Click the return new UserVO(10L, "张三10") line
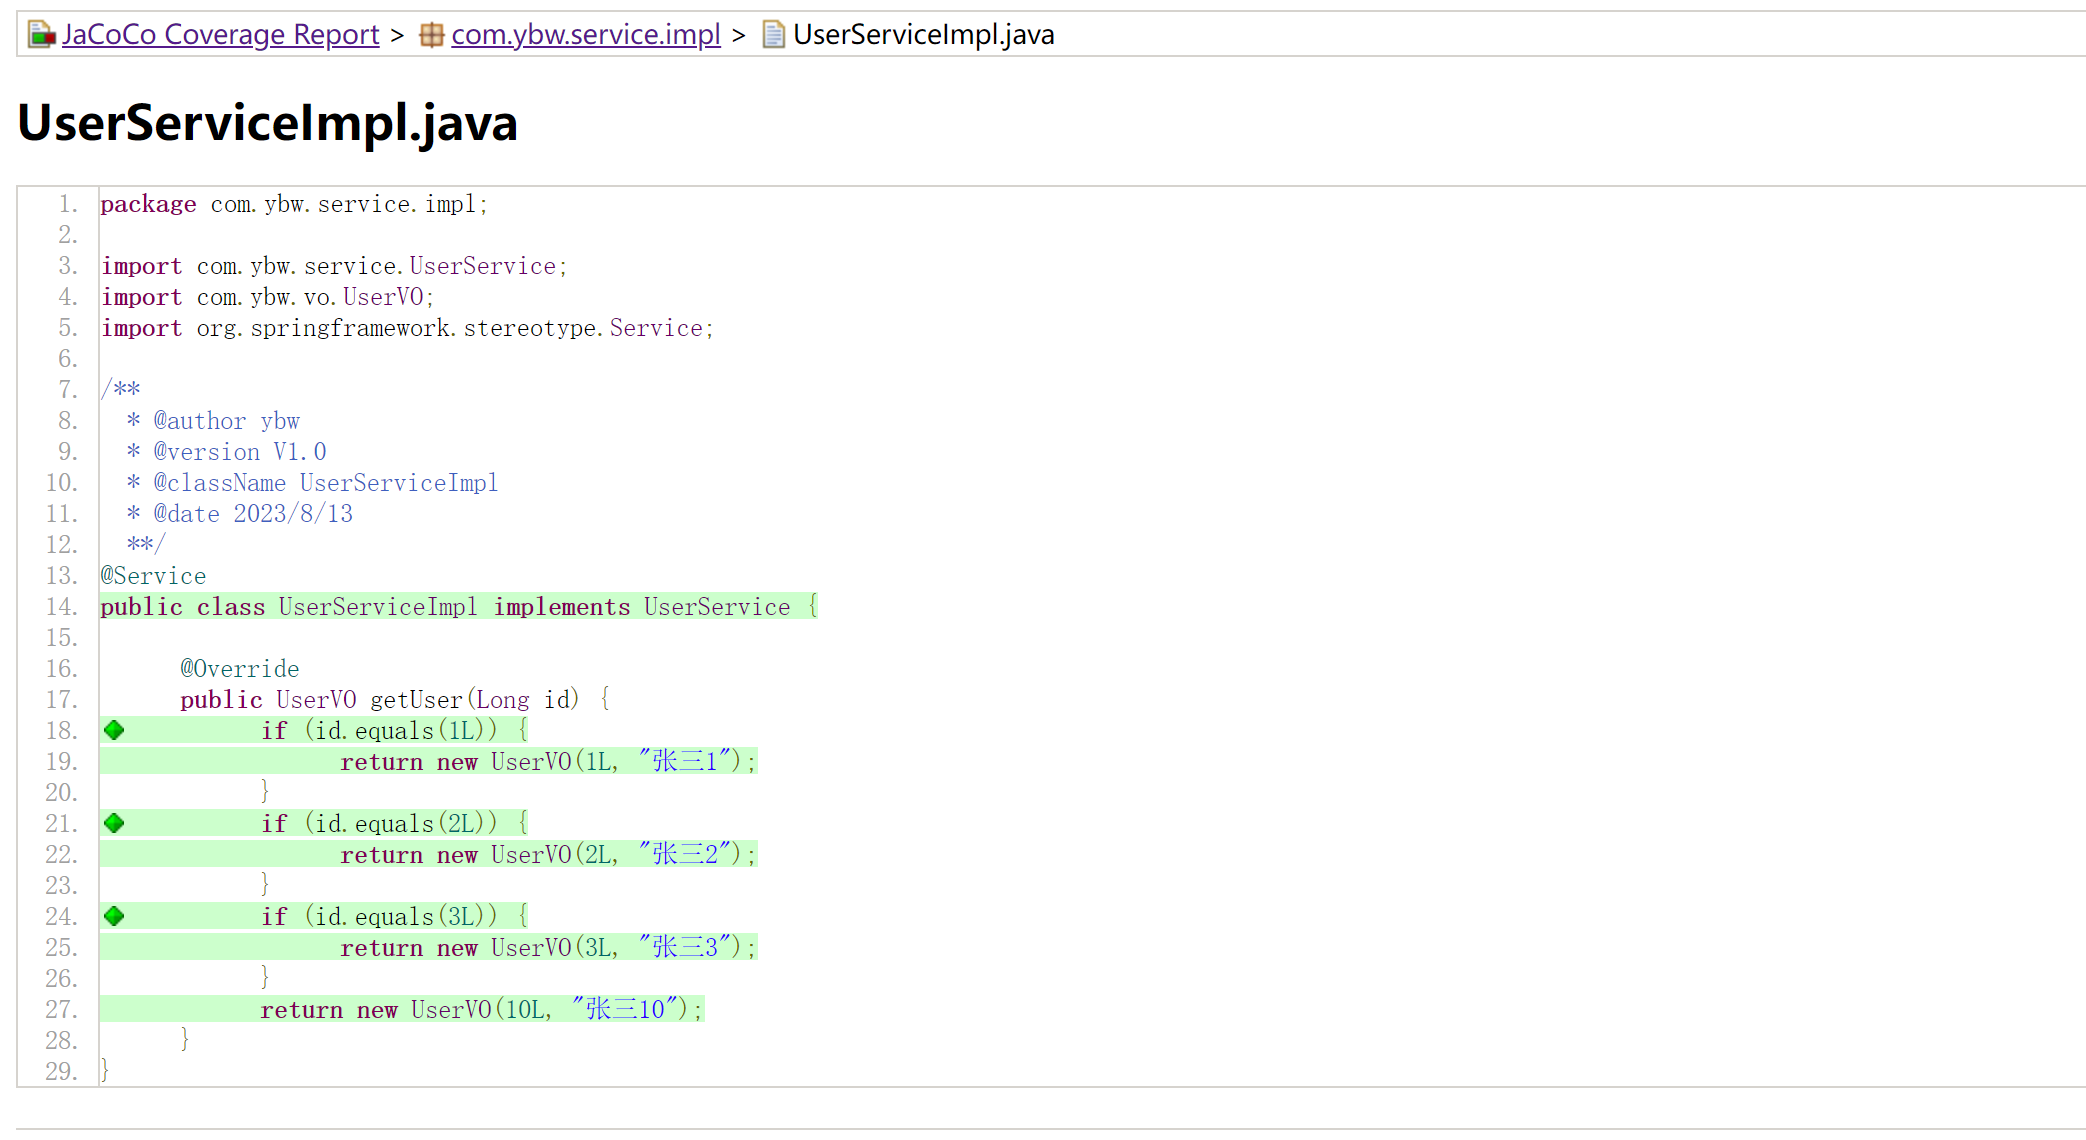This screenshot has height=1140, width=2086. click(482, 1010)
